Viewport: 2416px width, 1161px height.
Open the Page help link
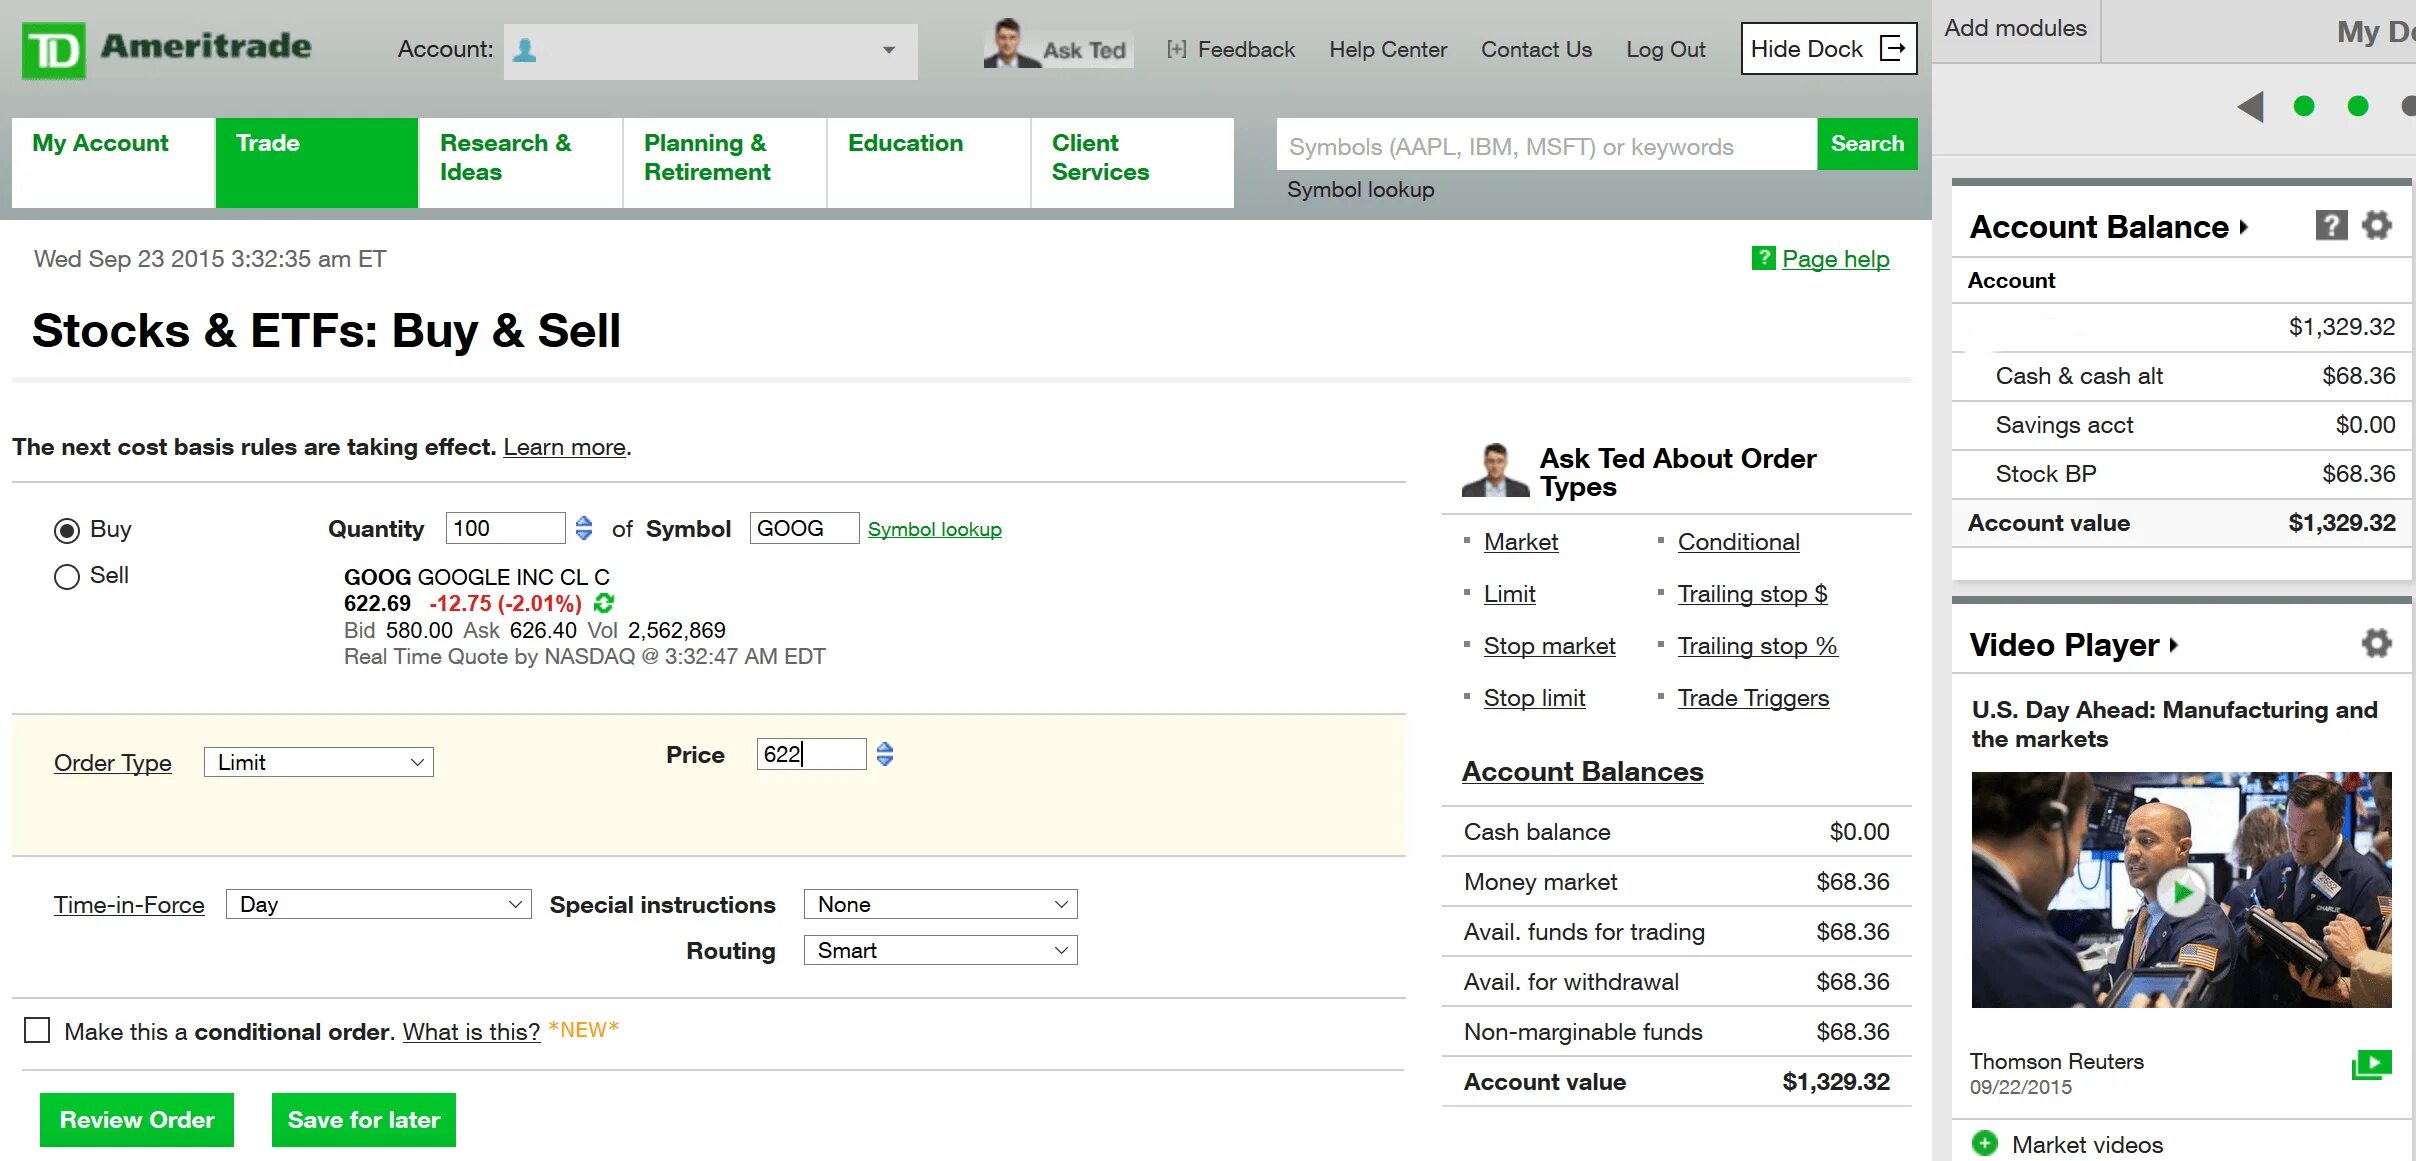(x=1836, y=259)
